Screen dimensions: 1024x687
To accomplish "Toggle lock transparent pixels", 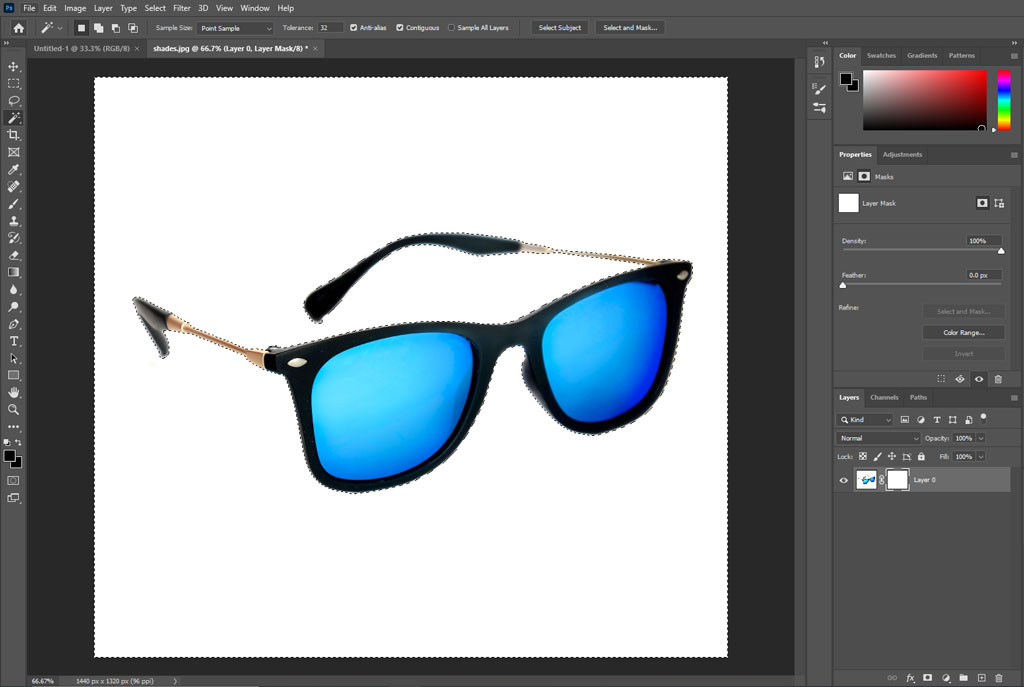I will [863, 456].
